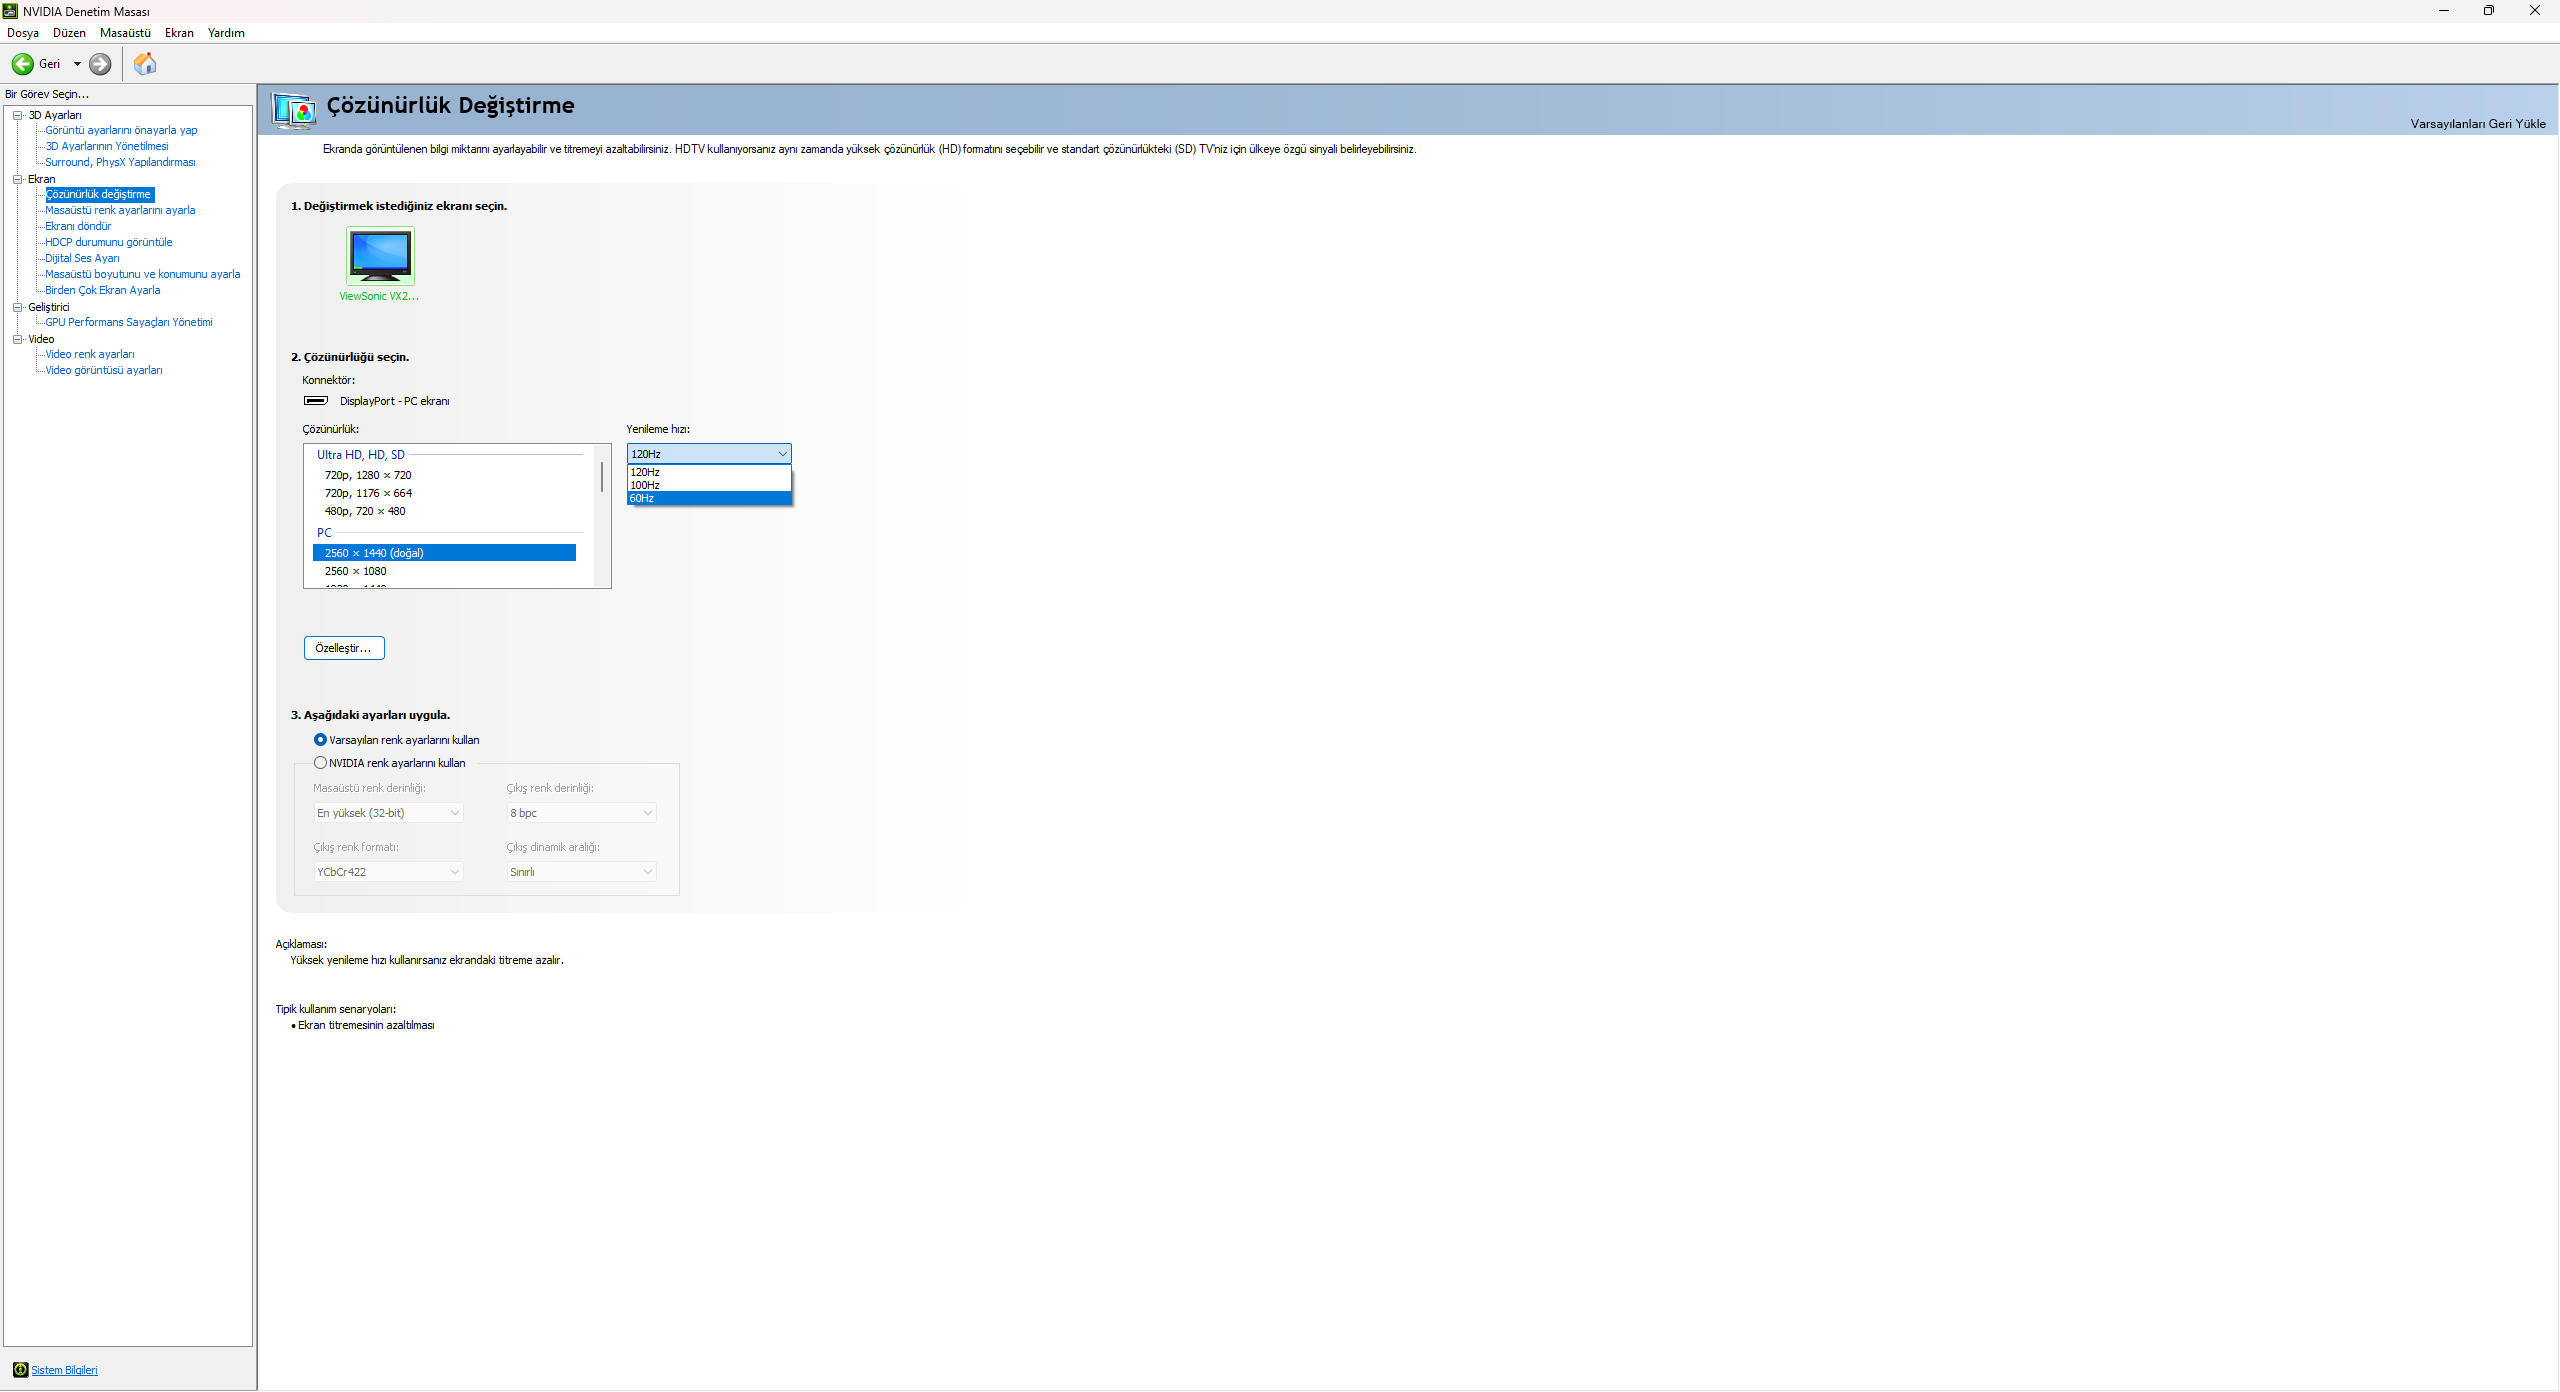Open the Sistem Bilgileri link
The width and height of the screenshot is (2560, 1392).
(64, 1370)
